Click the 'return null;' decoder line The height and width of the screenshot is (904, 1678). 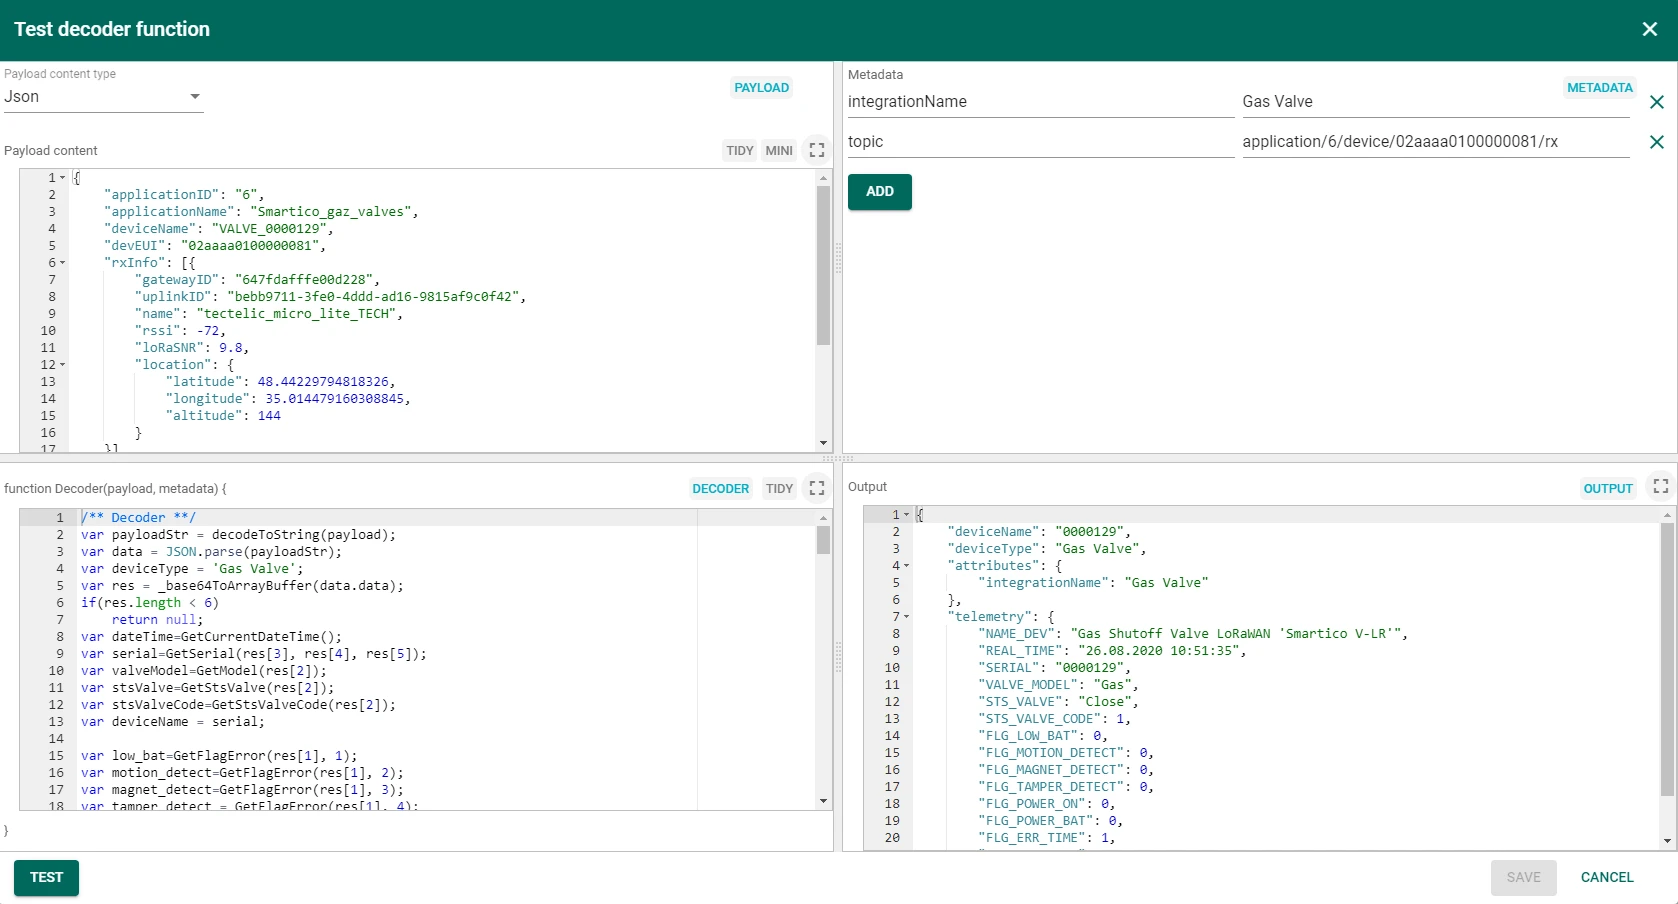[157, 620]
